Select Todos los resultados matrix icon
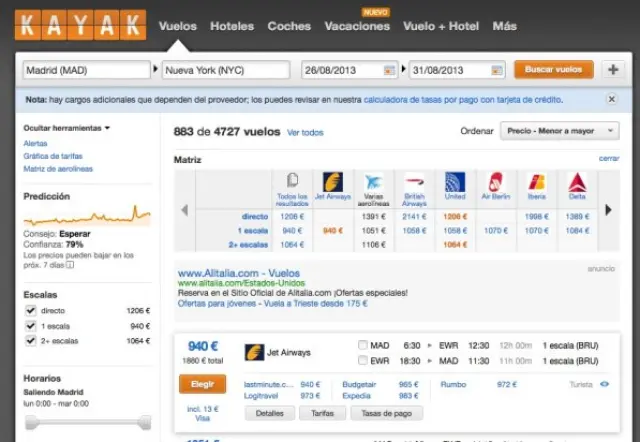Viewport: 640px width, 442px height. click(x=292, y=181)
